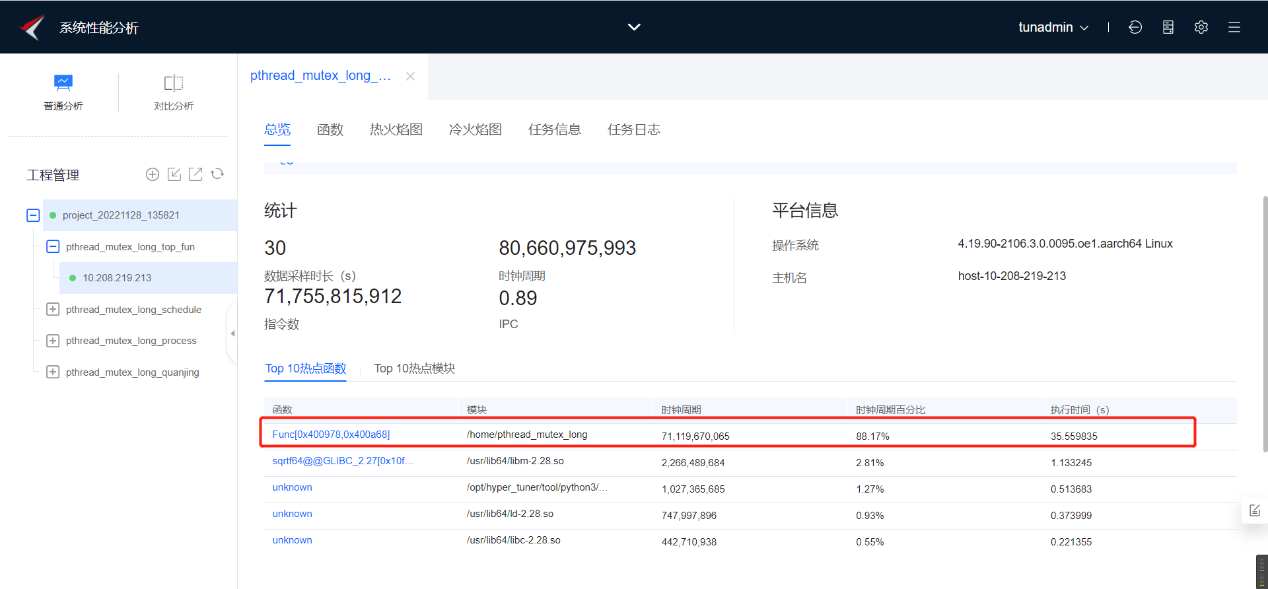The image size is (1268, 589).
Task: Close the pthread_mutex_long tab
Action: (410, 76)
